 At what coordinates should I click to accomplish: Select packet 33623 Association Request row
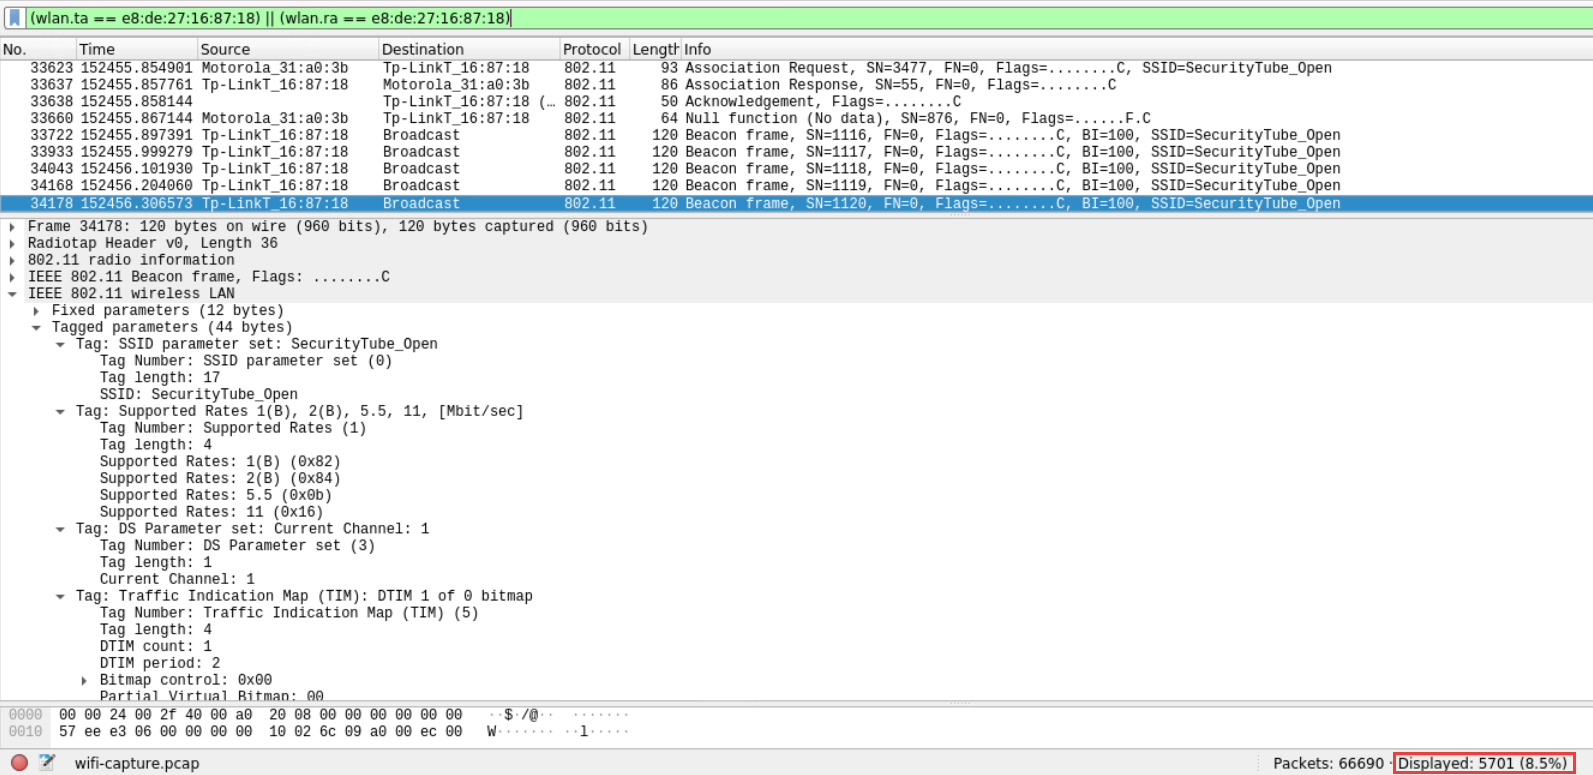click(796, 68)
